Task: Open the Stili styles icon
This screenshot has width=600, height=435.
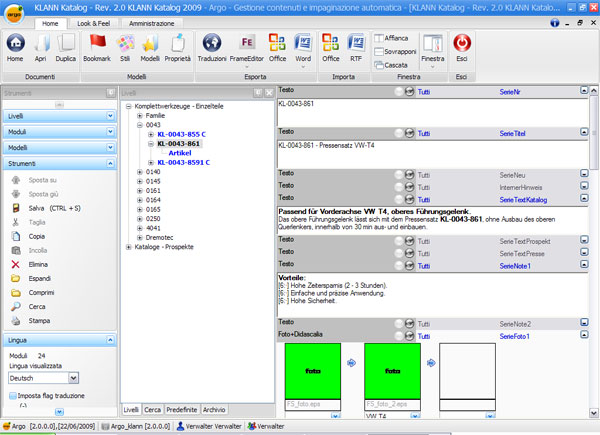Action: tap(125, 43)
